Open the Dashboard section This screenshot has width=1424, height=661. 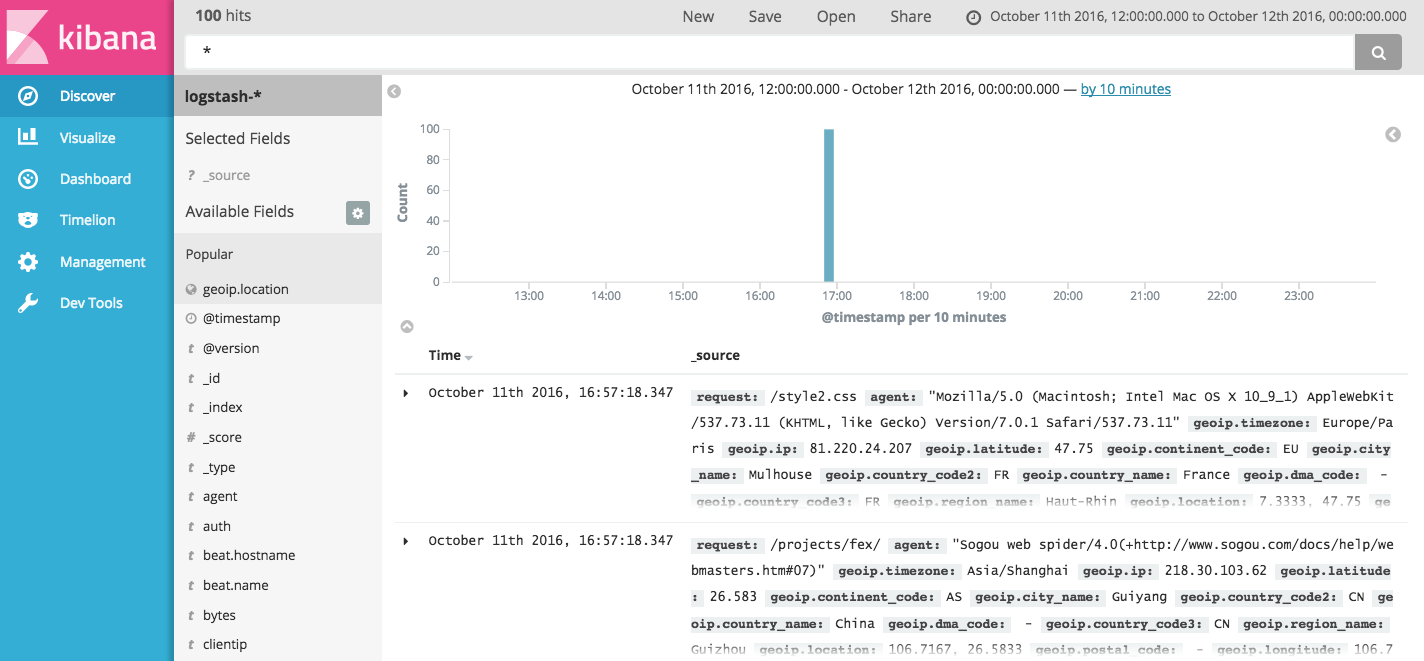(95, 178)
